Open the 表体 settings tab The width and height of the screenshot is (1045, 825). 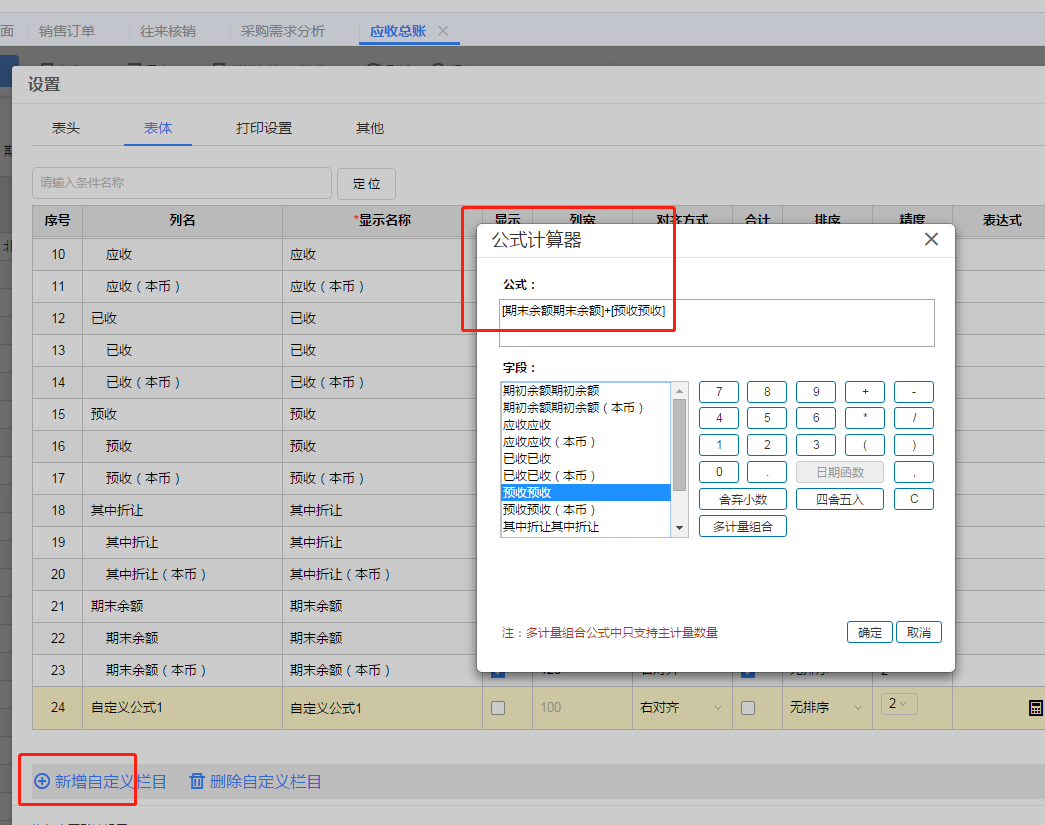click(158, 128)
